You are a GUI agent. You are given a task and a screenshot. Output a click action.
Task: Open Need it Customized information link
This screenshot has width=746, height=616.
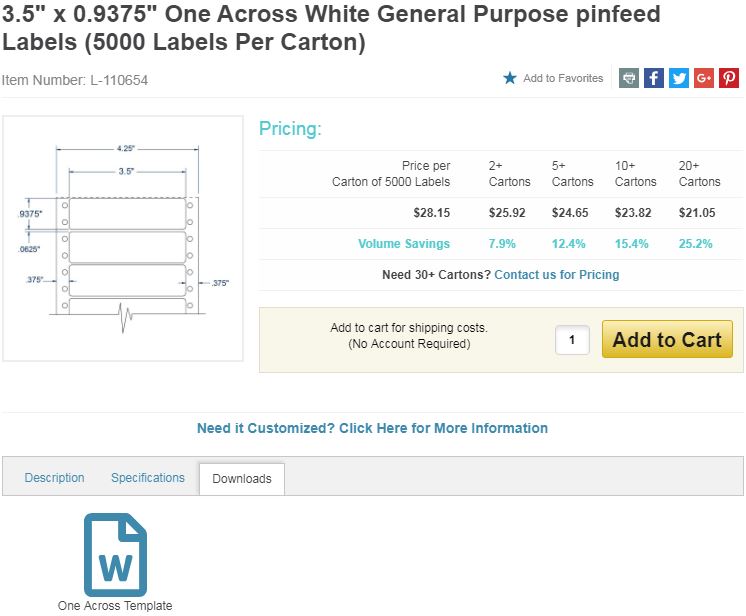[372, 428]
